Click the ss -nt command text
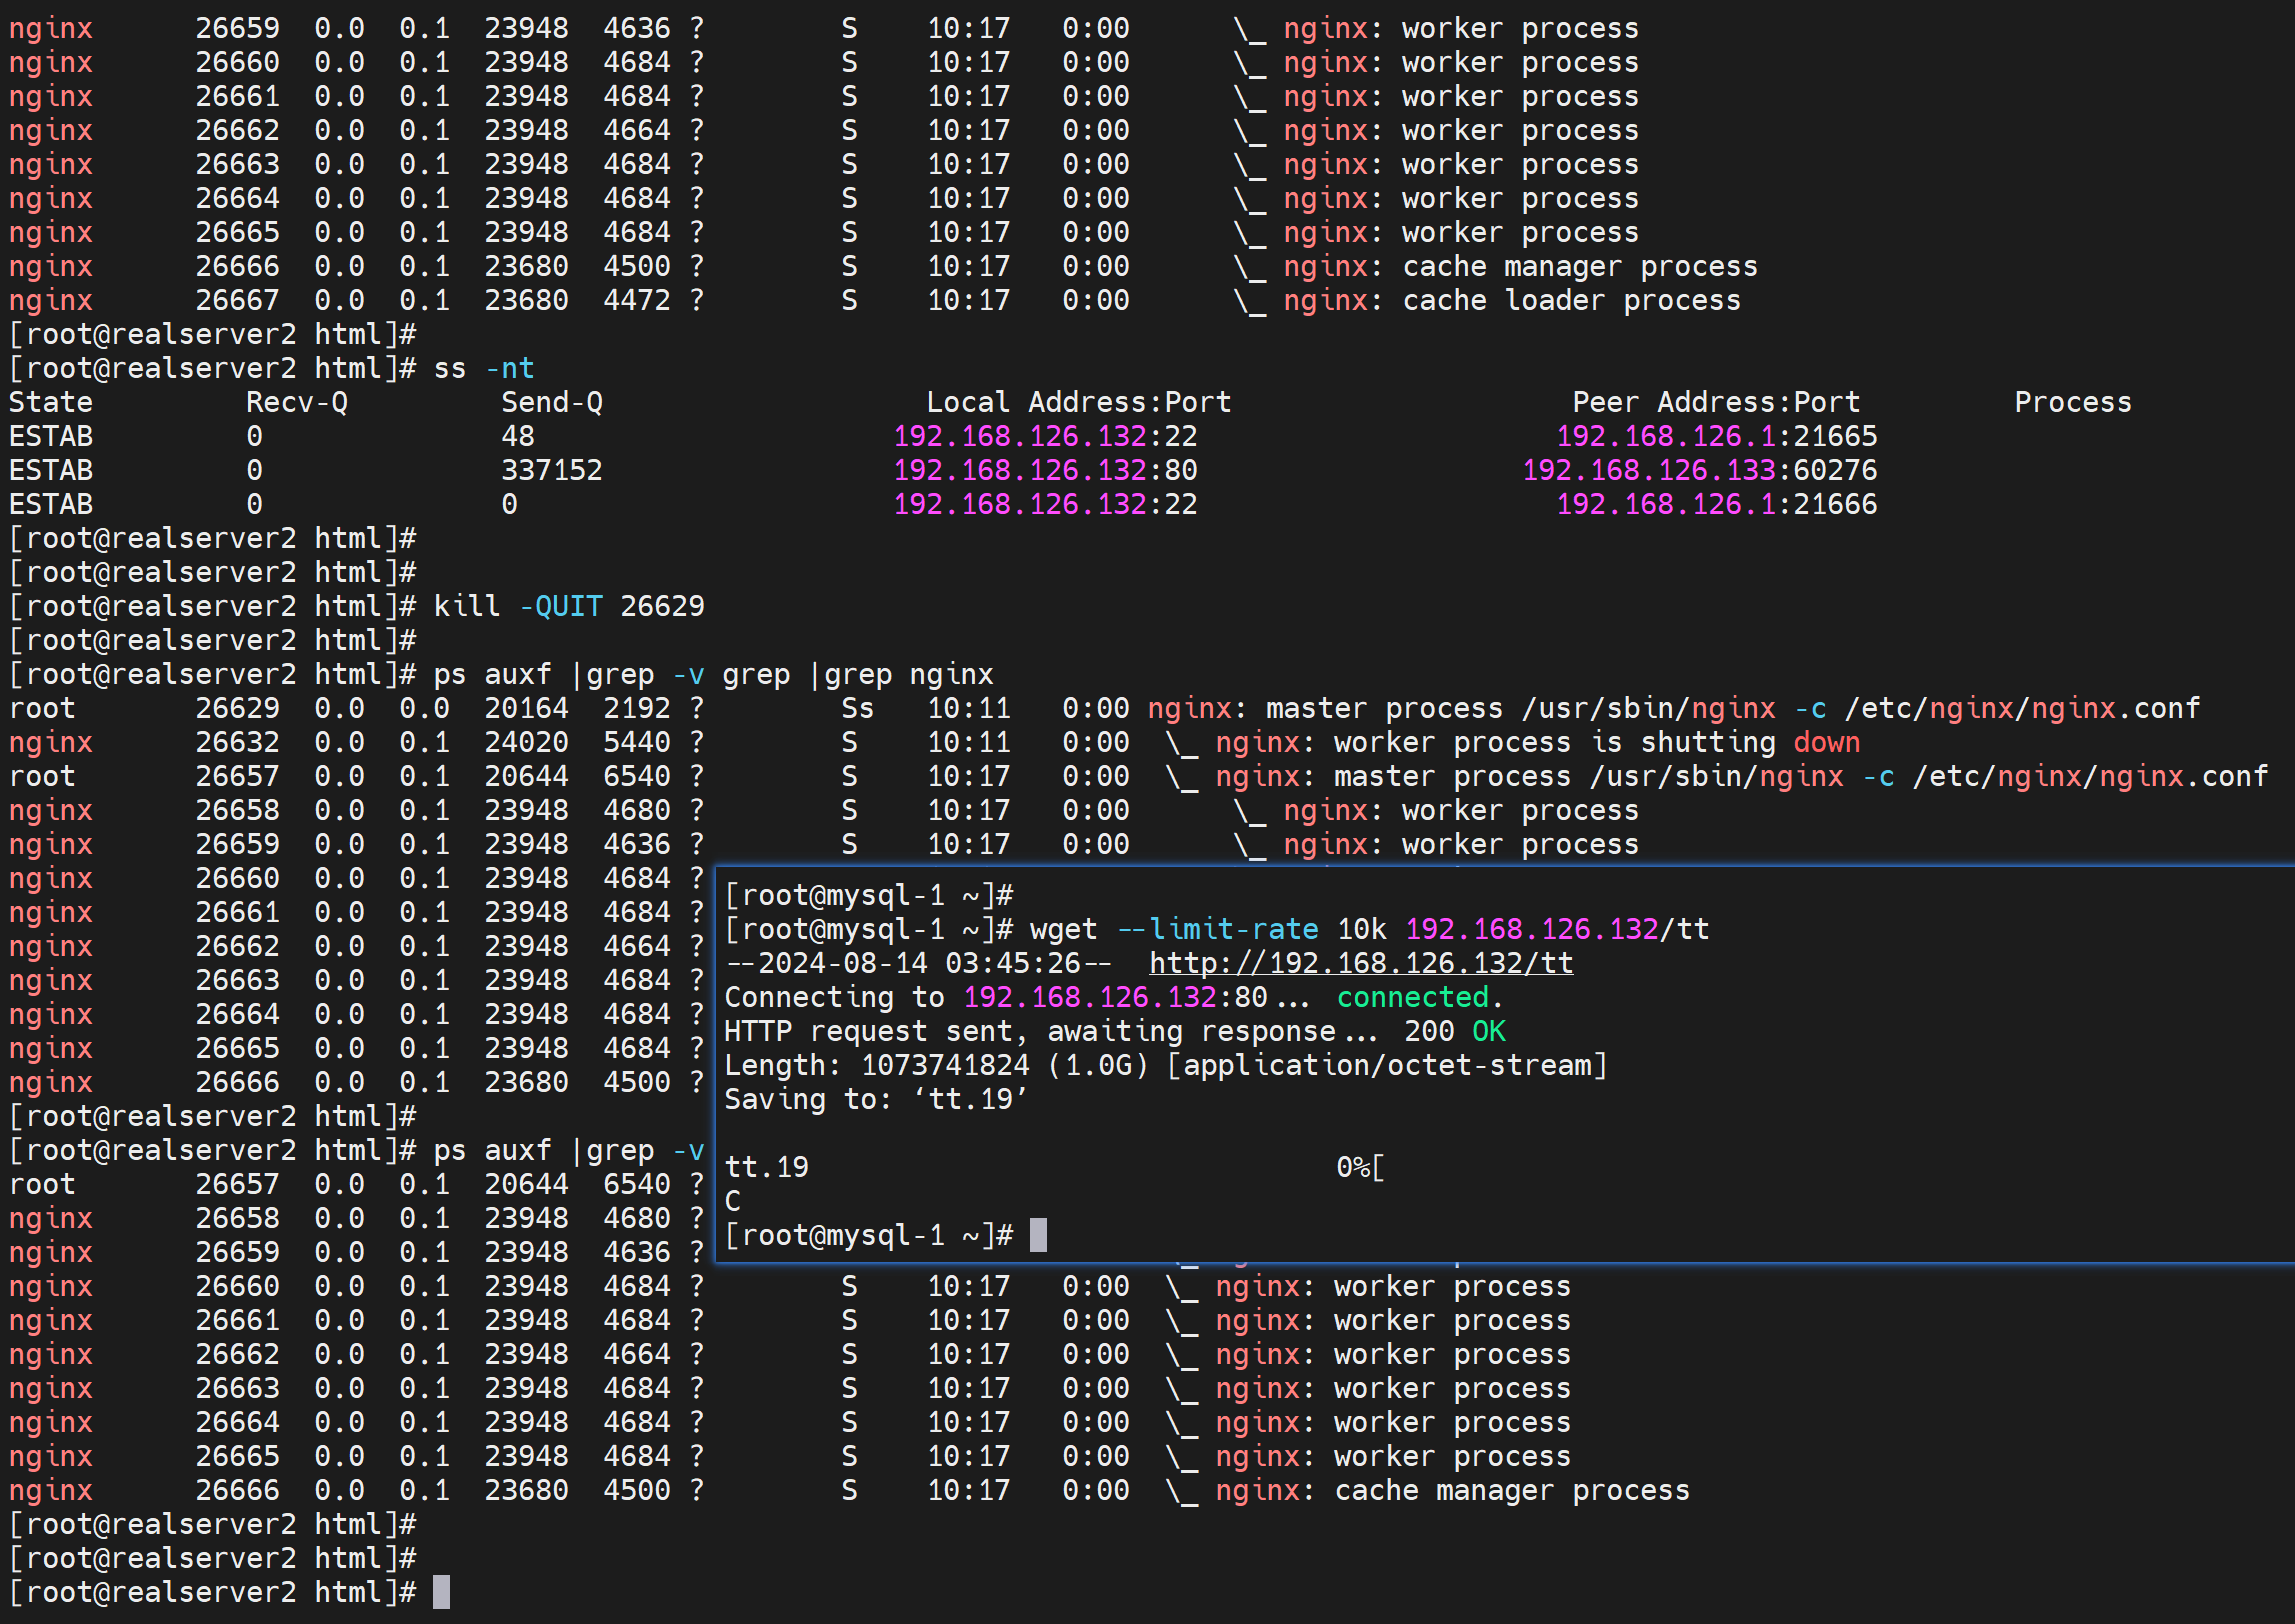 (484, 368)
